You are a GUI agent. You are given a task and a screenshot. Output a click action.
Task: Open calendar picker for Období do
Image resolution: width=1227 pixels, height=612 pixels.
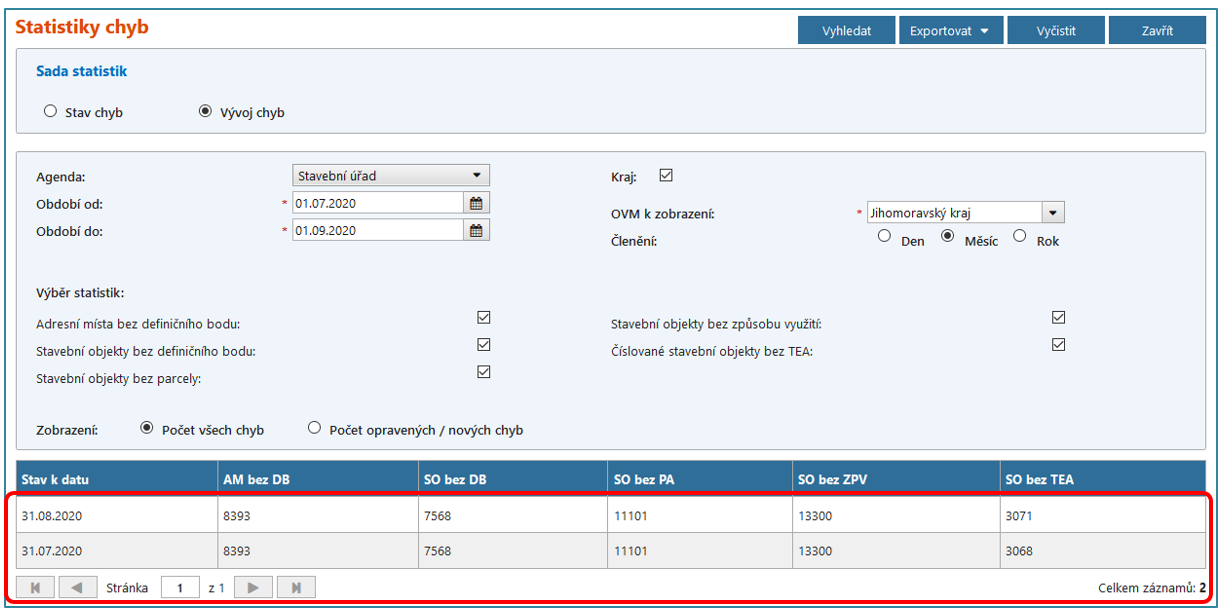[477, 230]
